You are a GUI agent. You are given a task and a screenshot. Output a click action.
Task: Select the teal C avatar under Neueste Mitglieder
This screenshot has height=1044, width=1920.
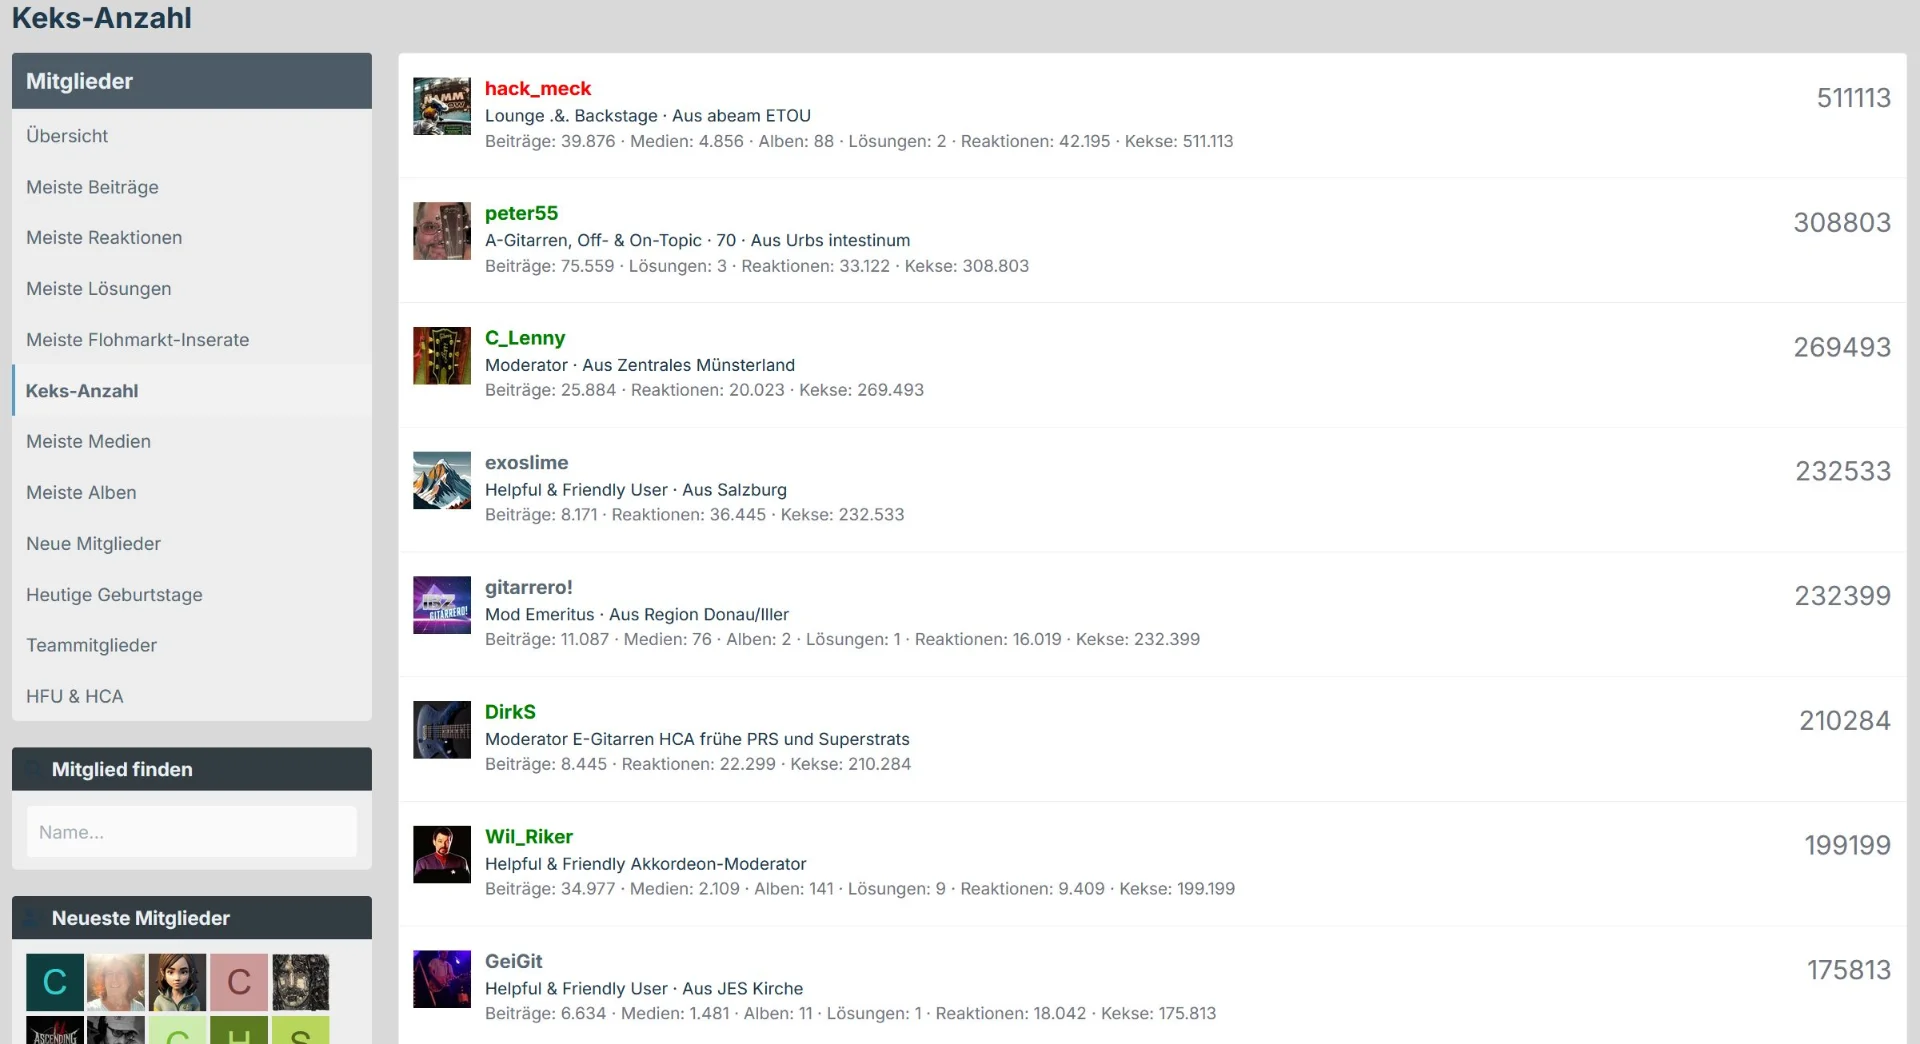pos(55,982)
